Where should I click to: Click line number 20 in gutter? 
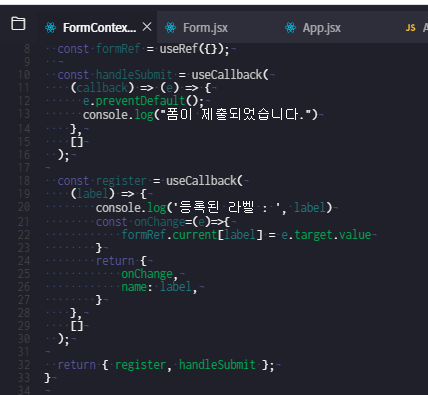24,207
